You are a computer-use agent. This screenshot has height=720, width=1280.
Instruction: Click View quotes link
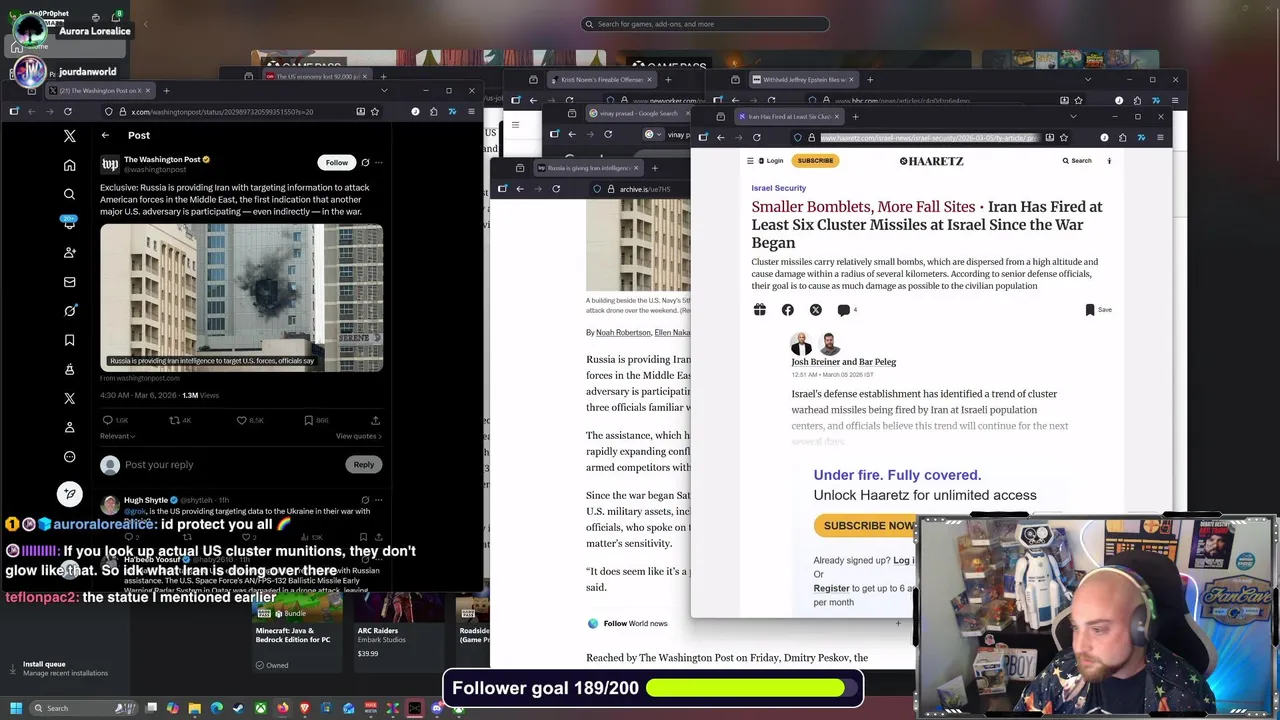359,436
